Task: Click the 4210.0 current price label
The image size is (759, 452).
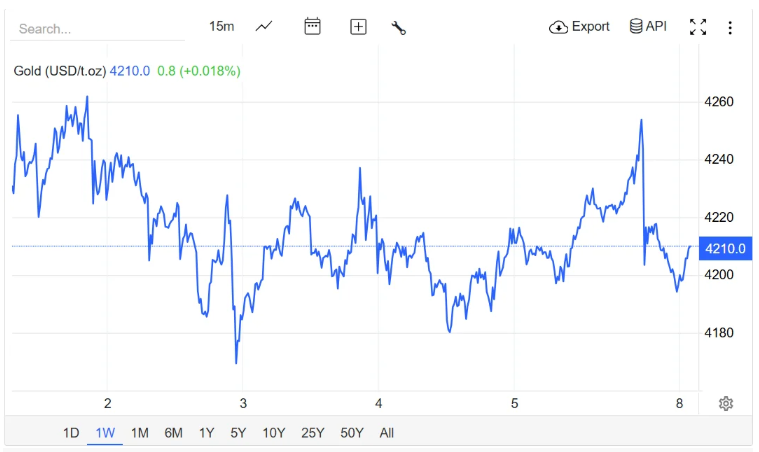Action: (x=726, y=248)
